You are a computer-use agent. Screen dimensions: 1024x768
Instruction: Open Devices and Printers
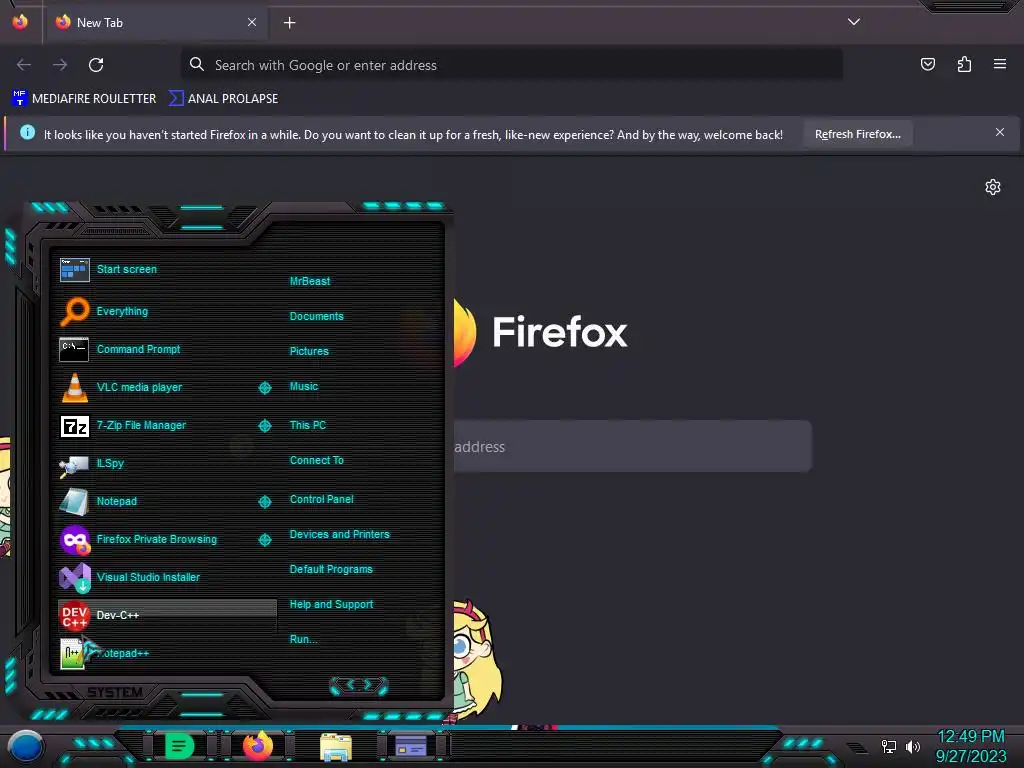[340, 534]
